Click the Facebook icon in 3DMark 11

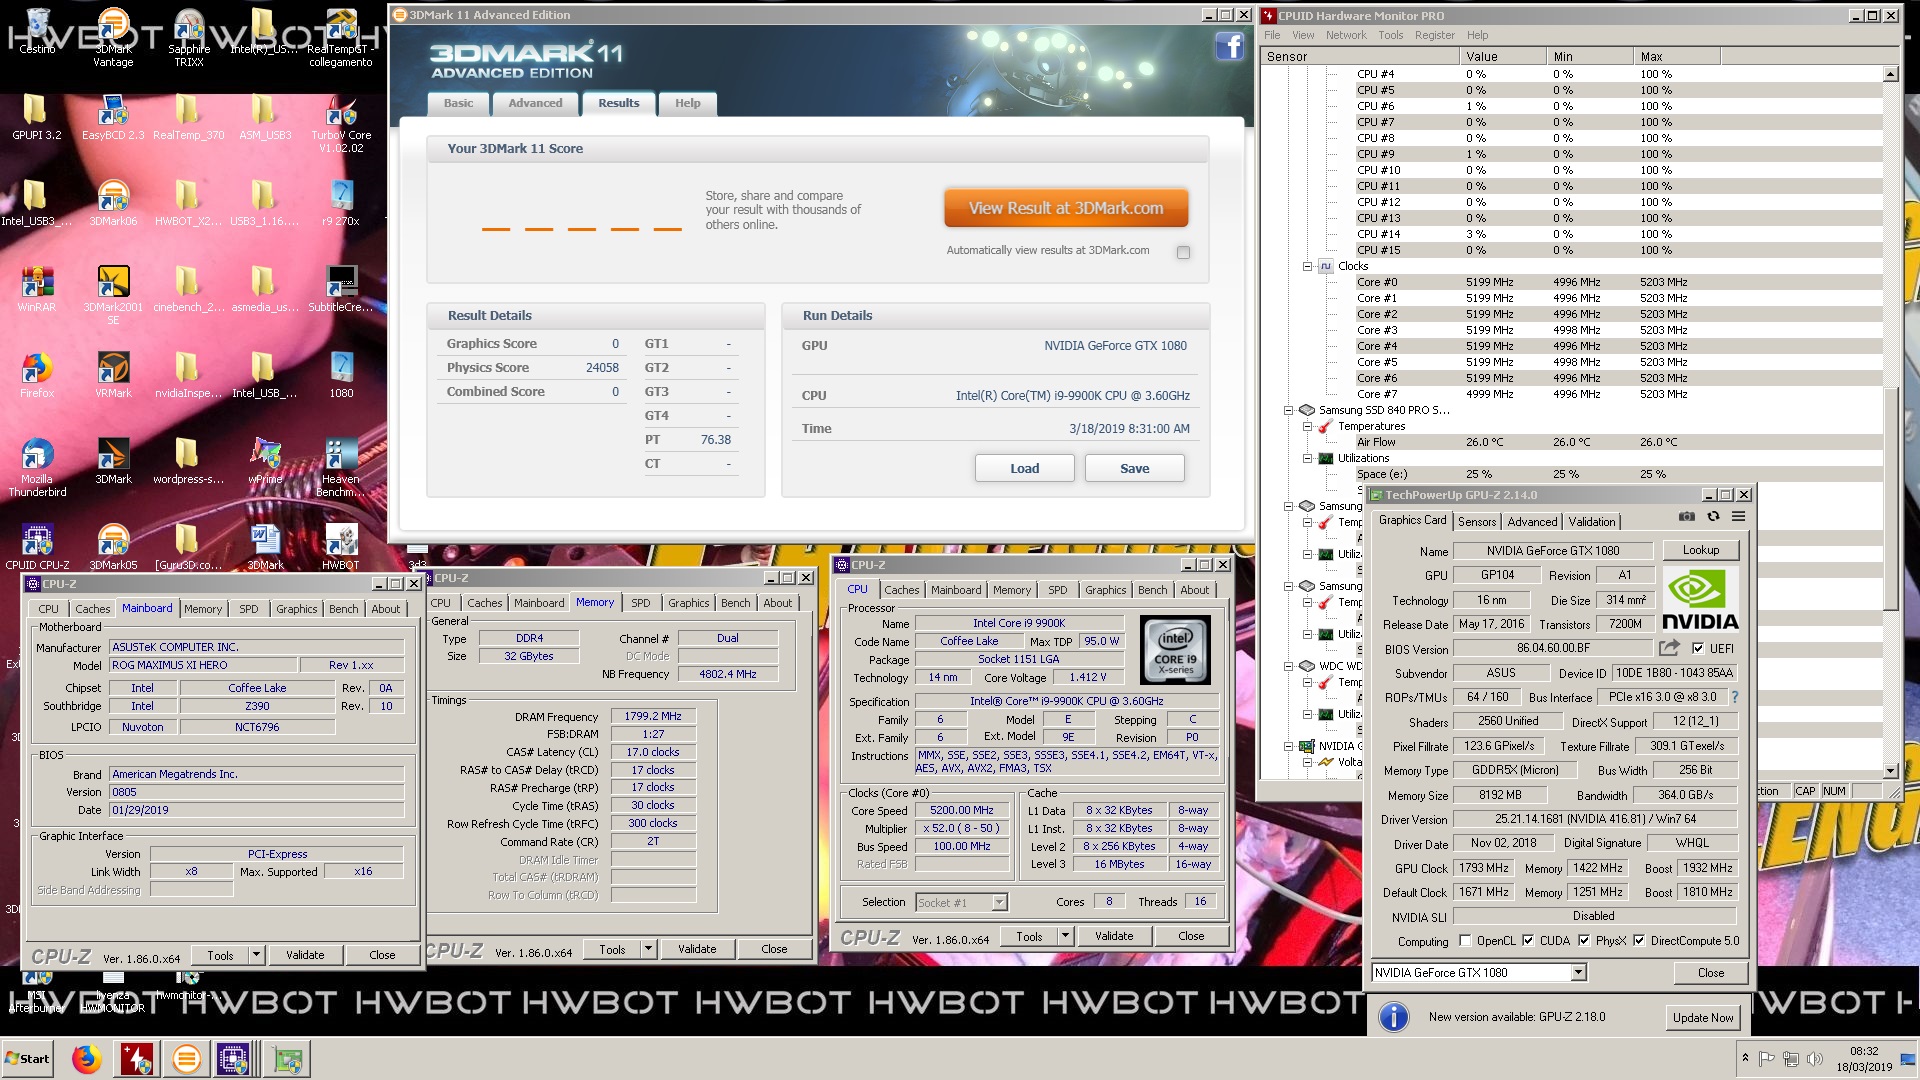(x=1229, y=46)
